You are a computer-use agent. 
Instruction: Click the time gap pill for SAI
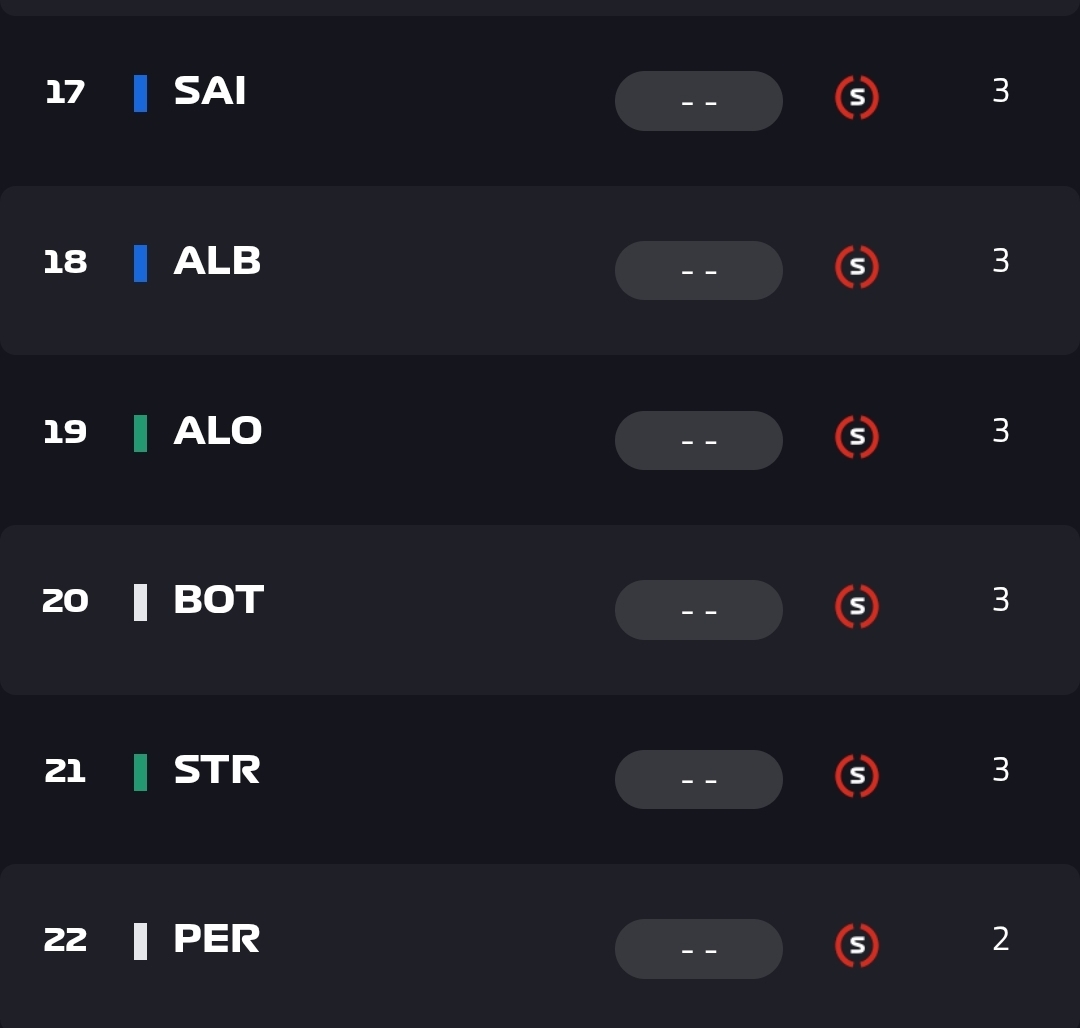tap(698, 101)
